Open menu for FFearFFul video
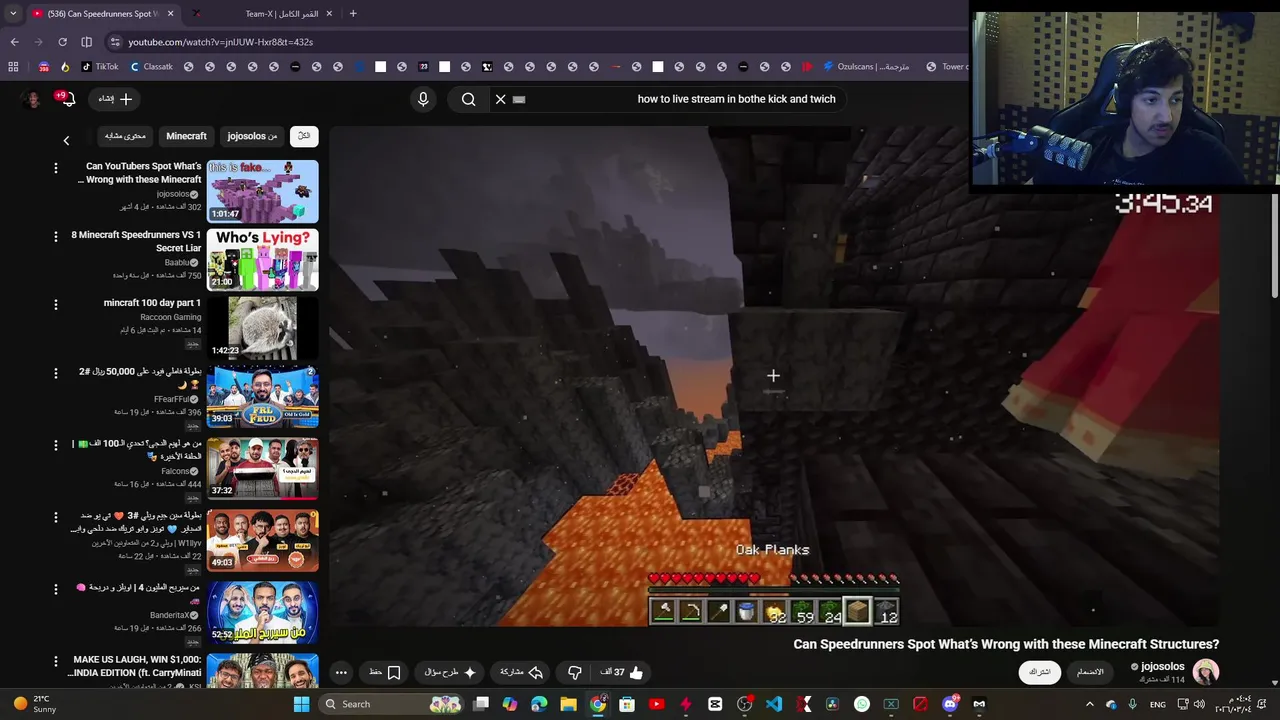1280x720 pixels. [56, 373]
